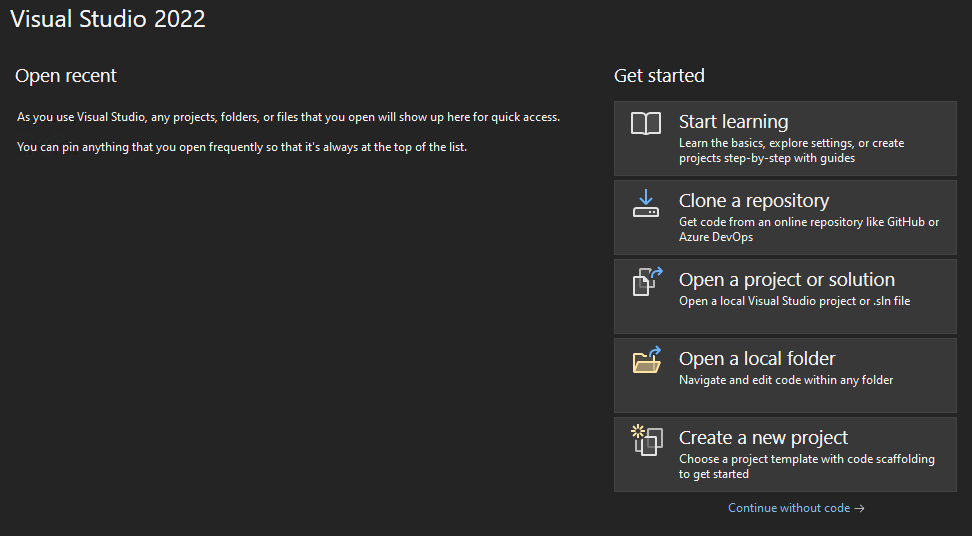This screenshot has width=972, height=536.
Task: Click the arrow beside Continue without code
Action: pyautogui.click(x=860, y=508)
